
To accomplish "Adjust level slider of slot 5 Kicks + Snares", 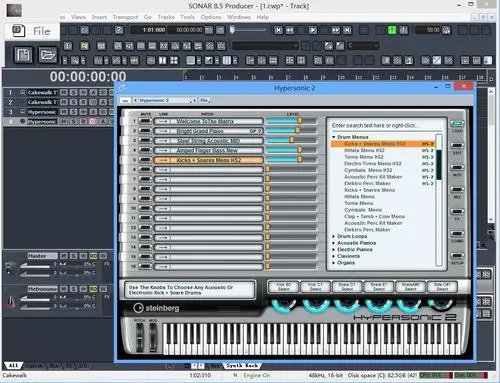I will (x=300, y=159).
